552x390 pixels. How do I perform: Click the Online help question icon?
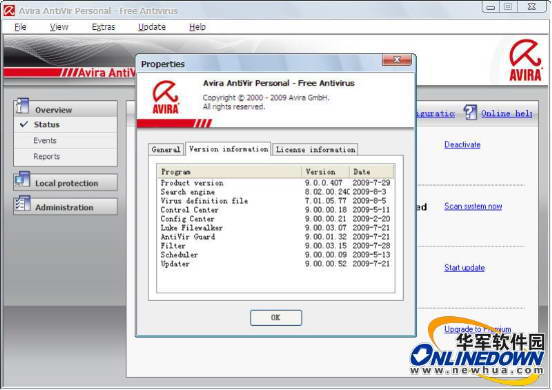[x=470, y=112]
